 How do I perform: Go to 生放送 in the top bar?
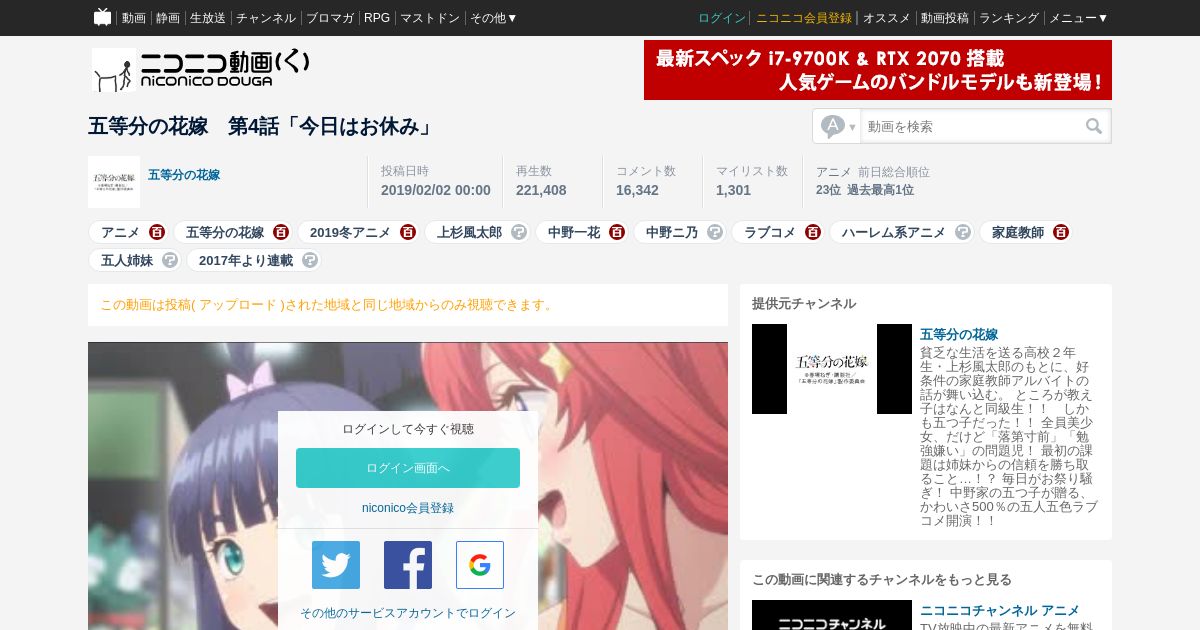tap(208, 18)
